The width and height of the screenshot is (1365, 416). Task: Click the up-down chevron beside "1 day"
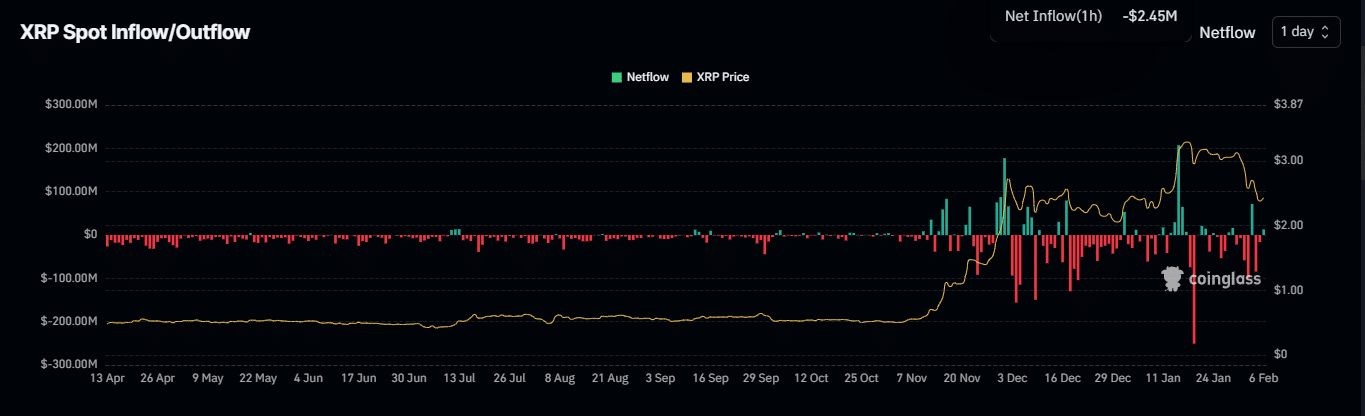click(1325, 32)
